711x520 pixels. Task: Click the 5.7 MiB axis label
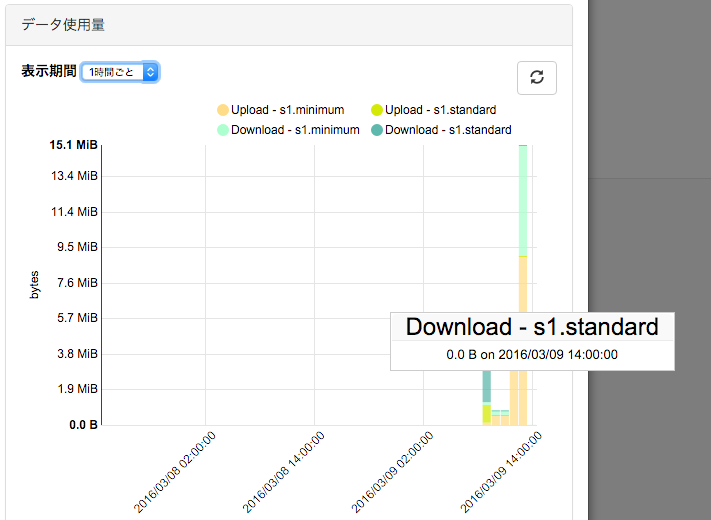[x=77, y=318]
